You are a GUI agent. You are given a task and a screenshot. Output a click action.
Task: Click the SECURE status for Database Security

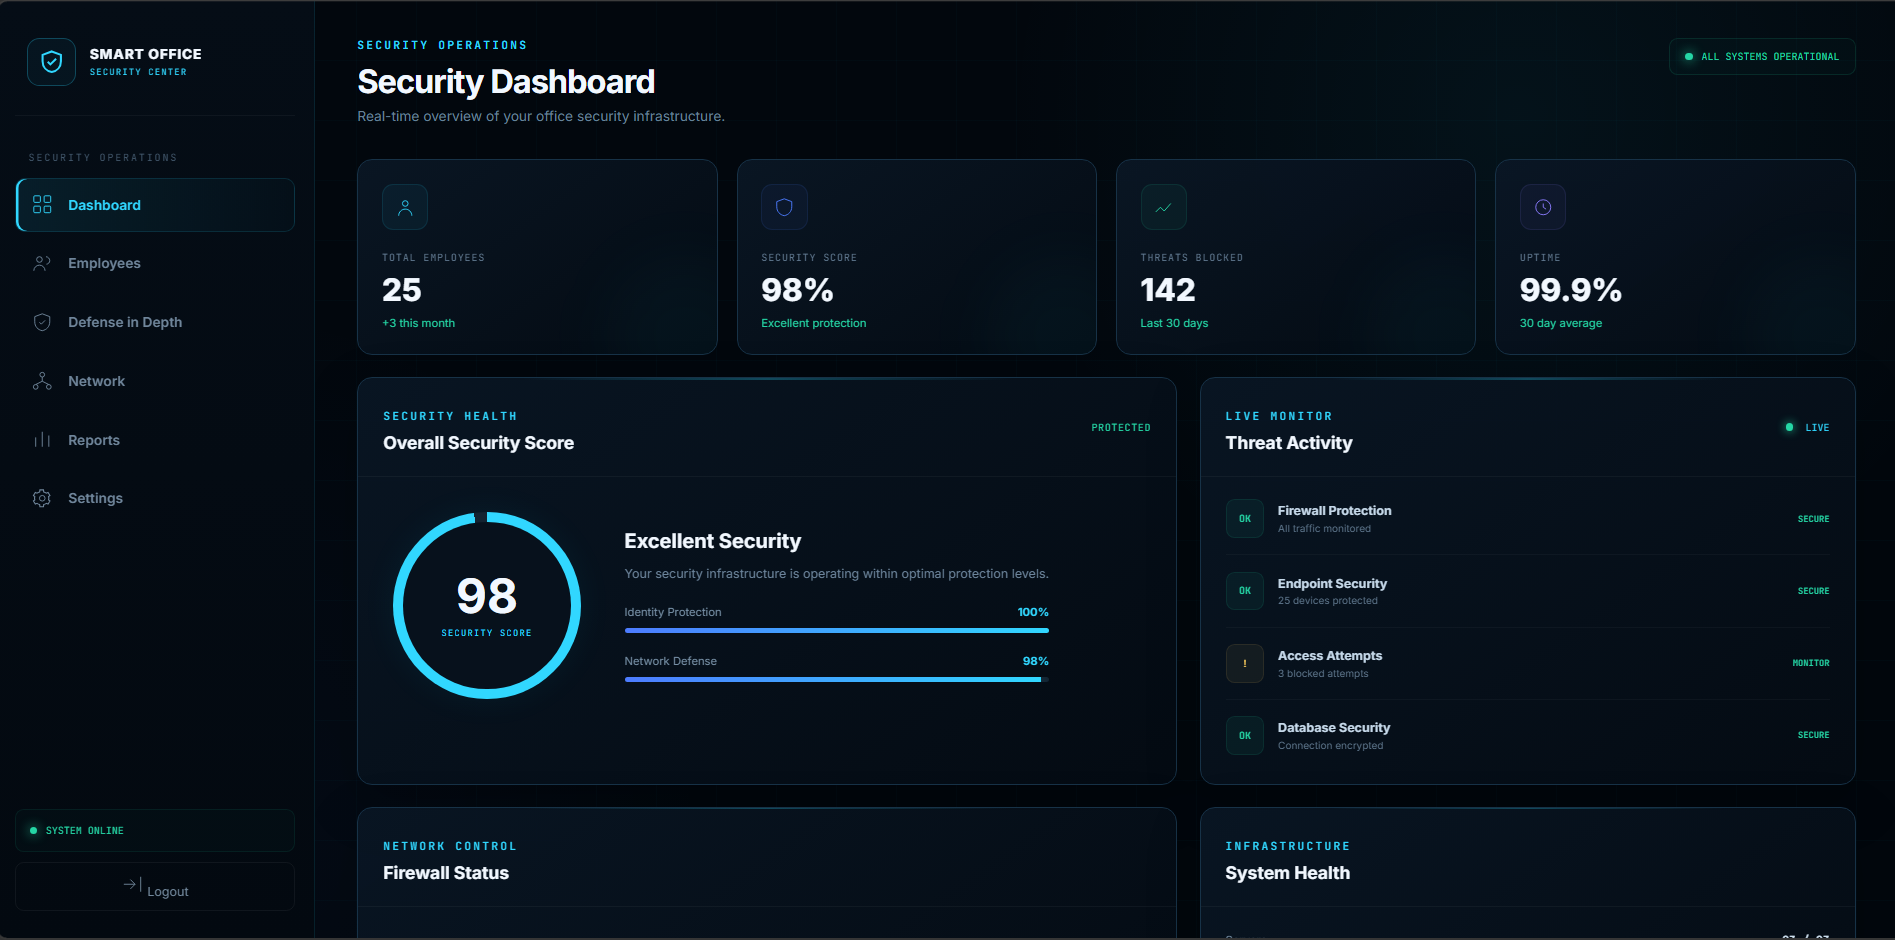pos(1813,735)
